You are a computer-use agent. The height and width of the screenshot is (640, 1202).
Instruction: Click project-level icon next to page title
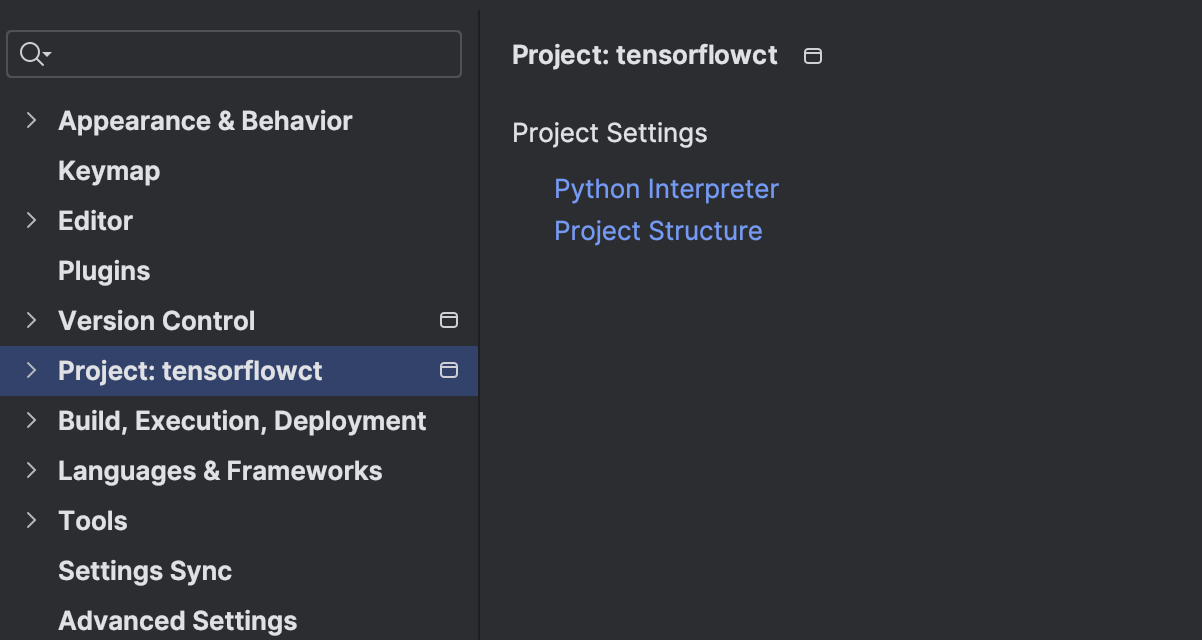813,56
